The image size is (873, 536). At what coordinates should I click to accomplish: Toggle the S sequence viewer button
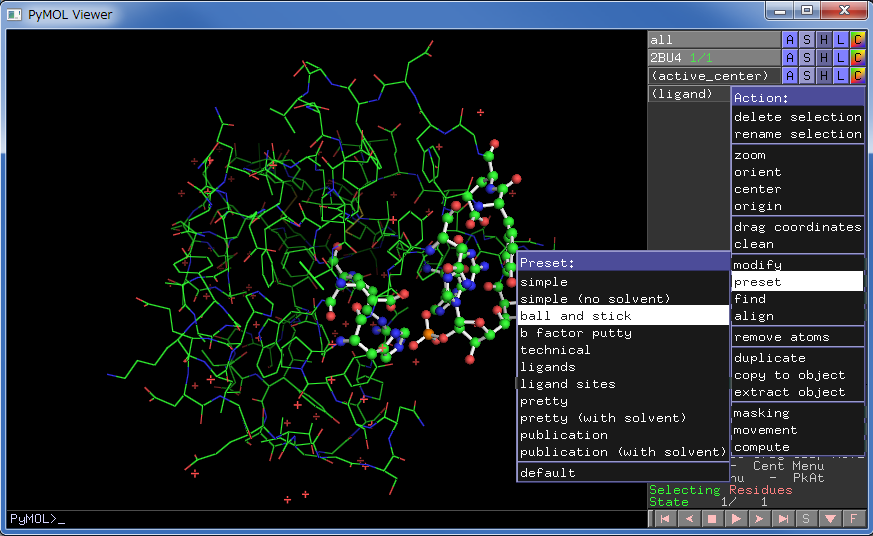pos(806,519)
